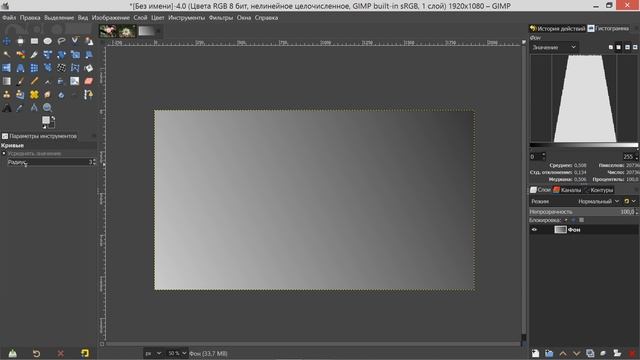This screenshot has width=640, height=360.
Task: Select the Eraser tool
Action: point(89,81)
